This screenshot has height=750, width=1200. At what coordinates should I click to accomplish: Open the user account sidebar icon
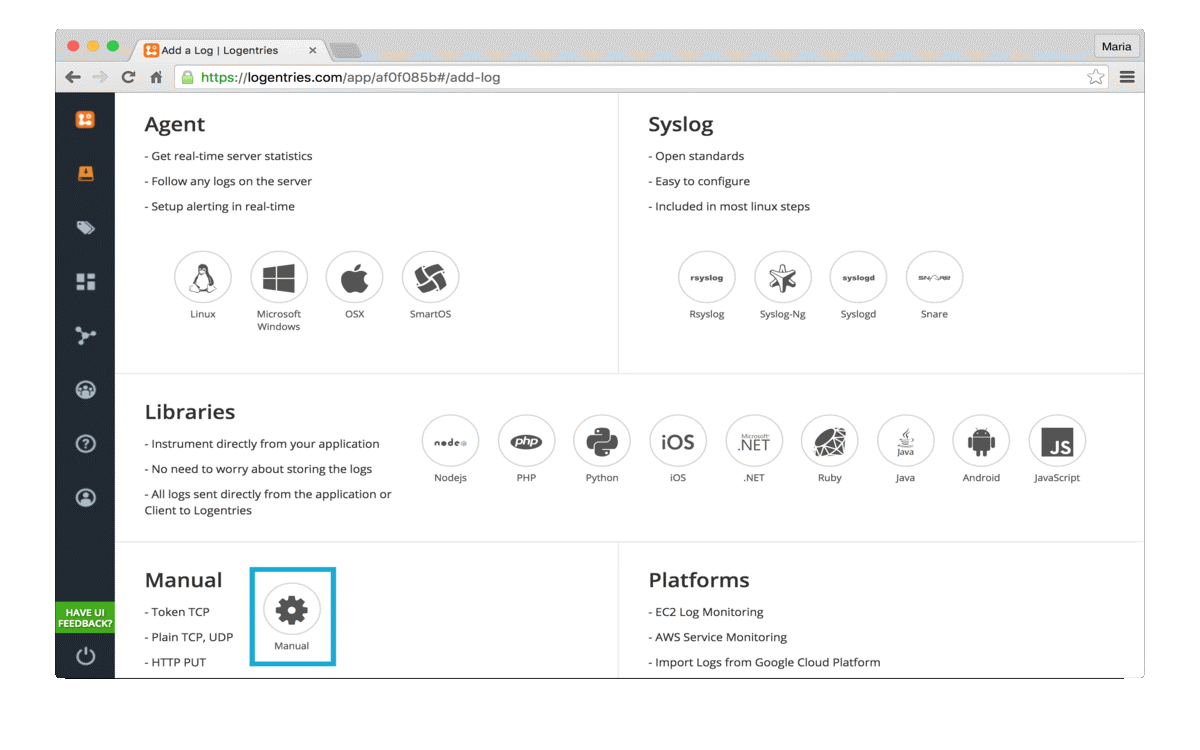tap(85, 497)
